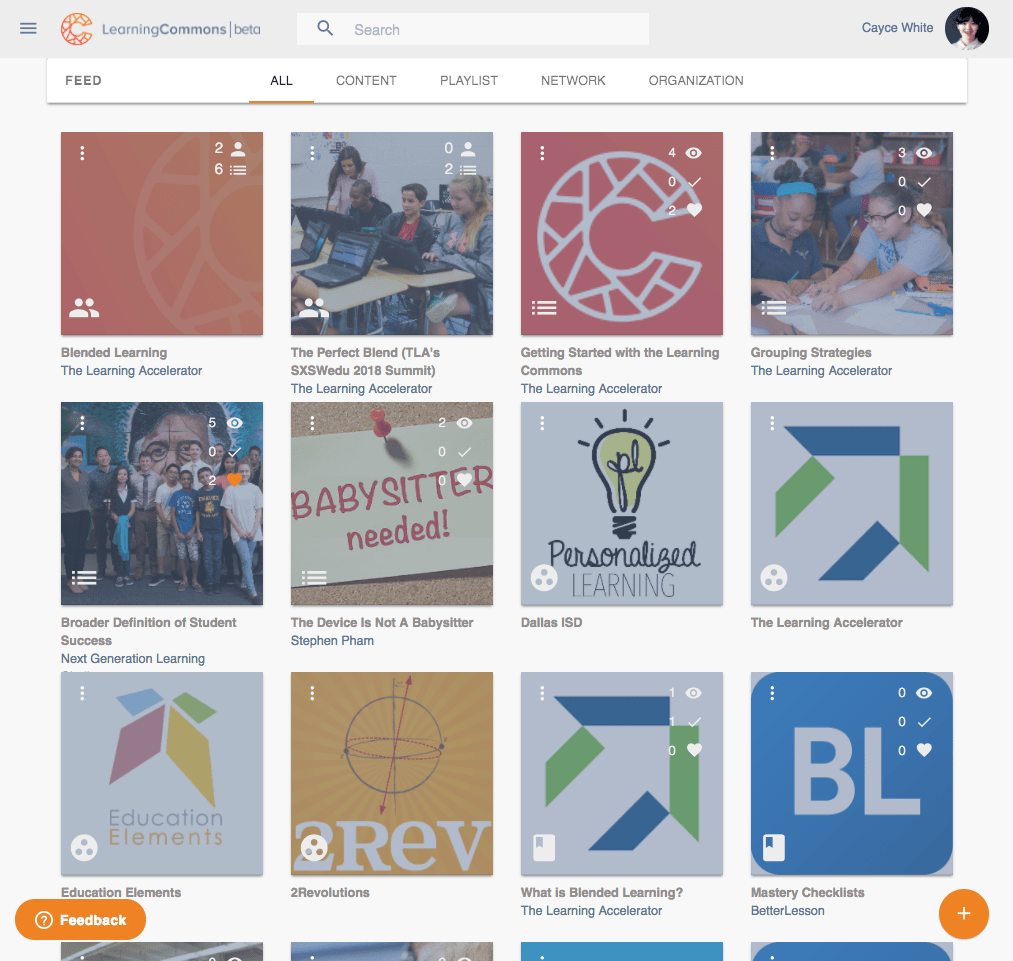Image resolution: width=1013 pixels, height=961 pixels.
Task: Click group people icon on Blended Learning card
Action: pos(84,307)
